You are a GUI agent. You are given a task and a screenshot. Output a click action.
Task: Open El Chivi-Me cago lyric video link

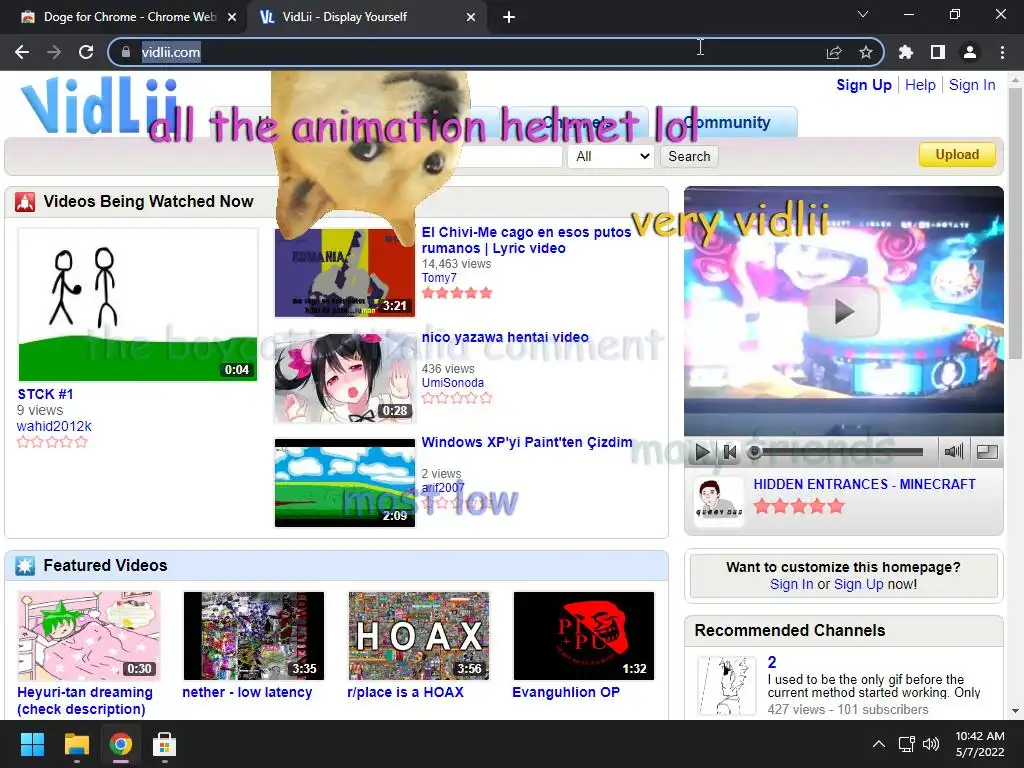pos(526,240)
